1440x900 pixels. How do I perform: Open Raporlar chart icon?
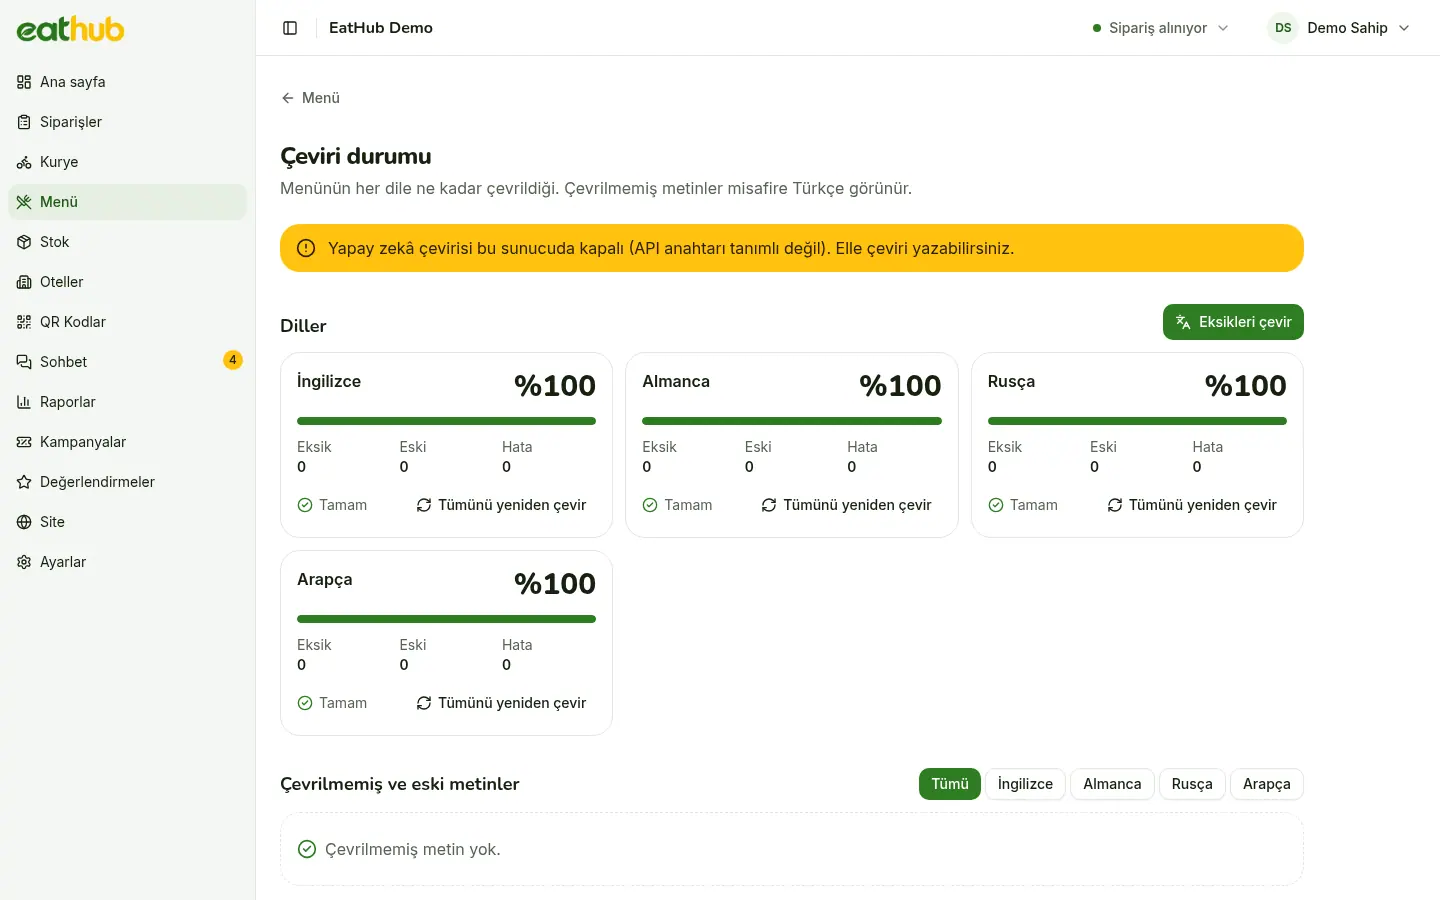(x=24, y=402)
